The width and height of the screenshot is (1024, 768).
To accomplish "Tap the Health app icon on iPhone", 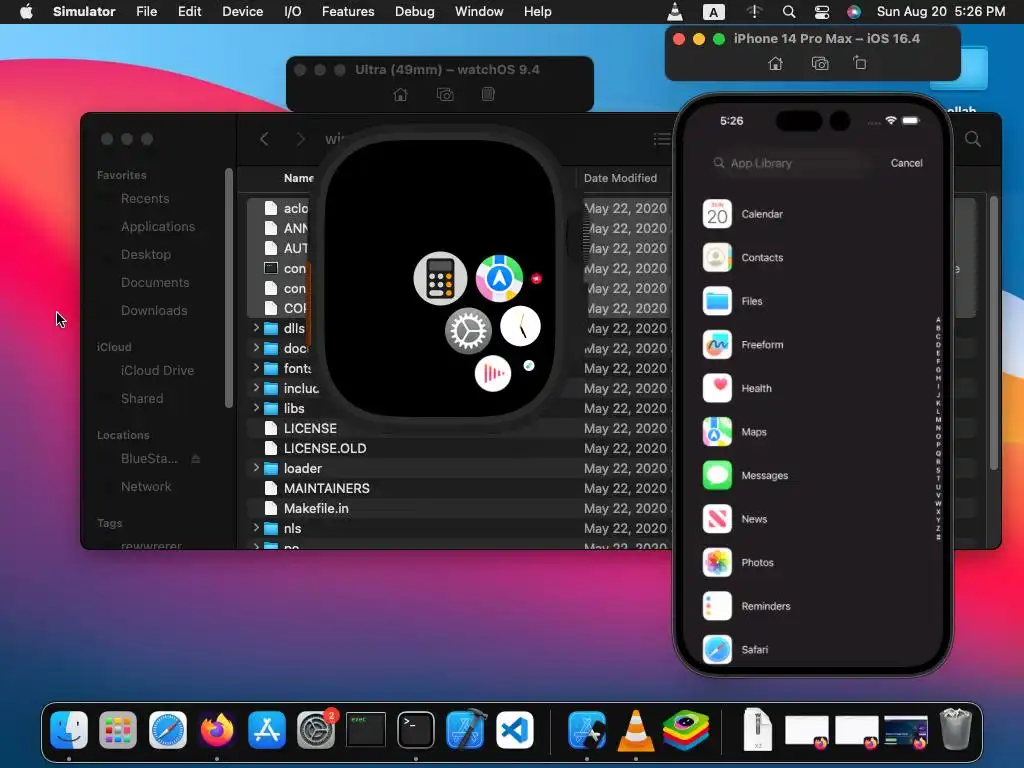I will pos(717,388).
